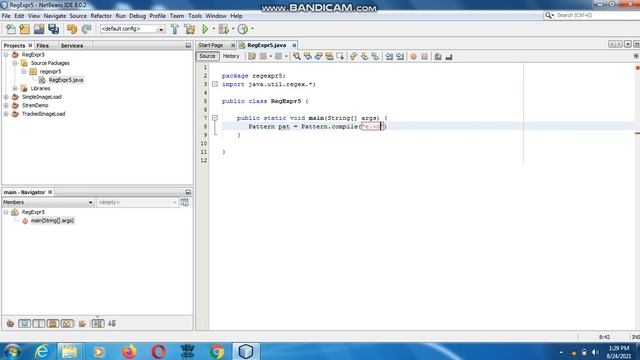This screenshot has height=360, width=640.
Task: Run the project with green play icon
Action: 205,29
